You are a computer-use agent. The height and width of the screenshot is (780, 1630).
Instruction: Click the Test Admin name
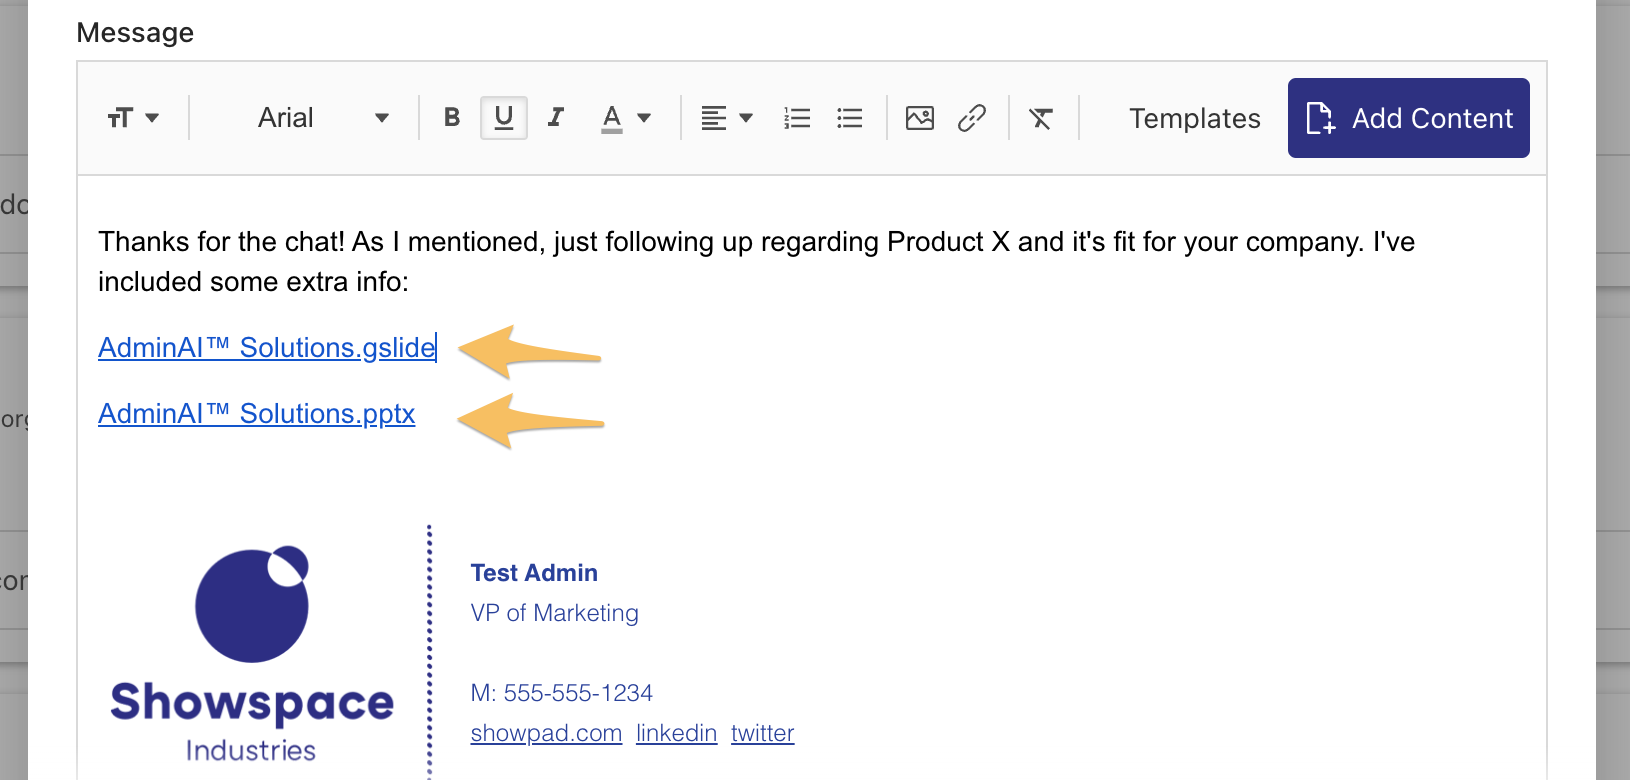coord(534,573)
